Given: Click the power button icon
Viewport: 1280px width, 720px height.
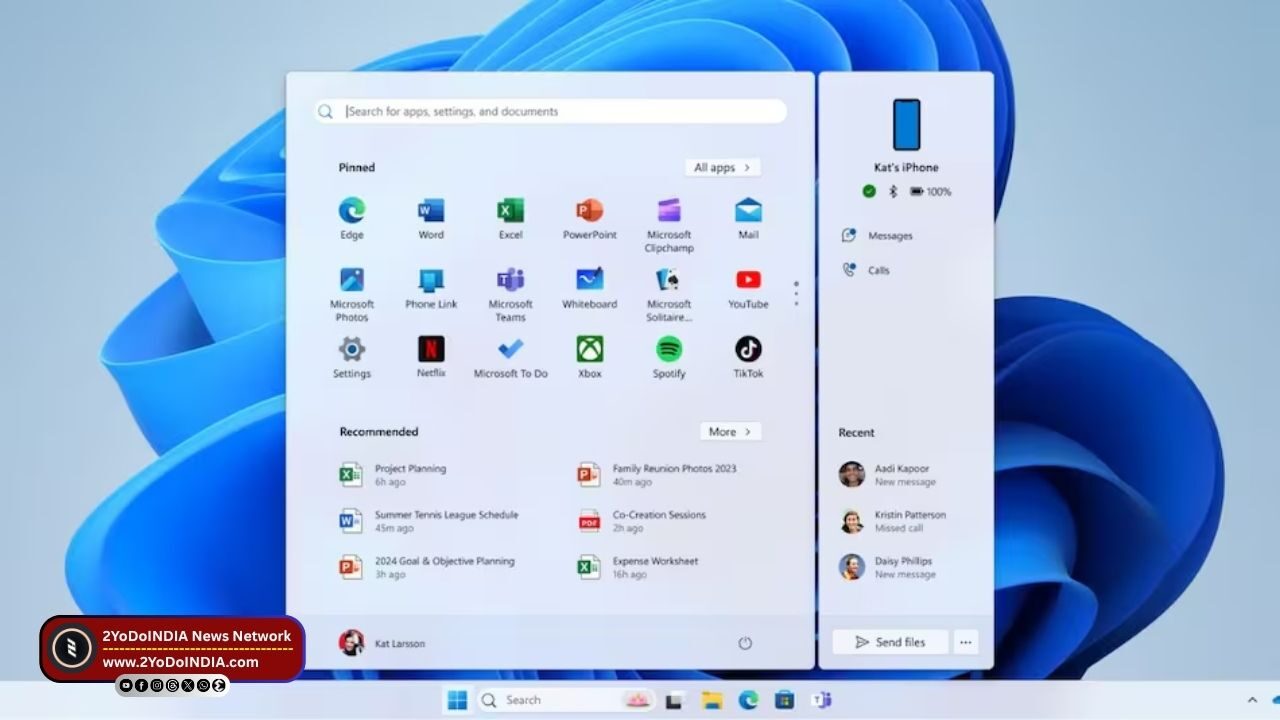Looking at the screenshot, I should [745, 643].
